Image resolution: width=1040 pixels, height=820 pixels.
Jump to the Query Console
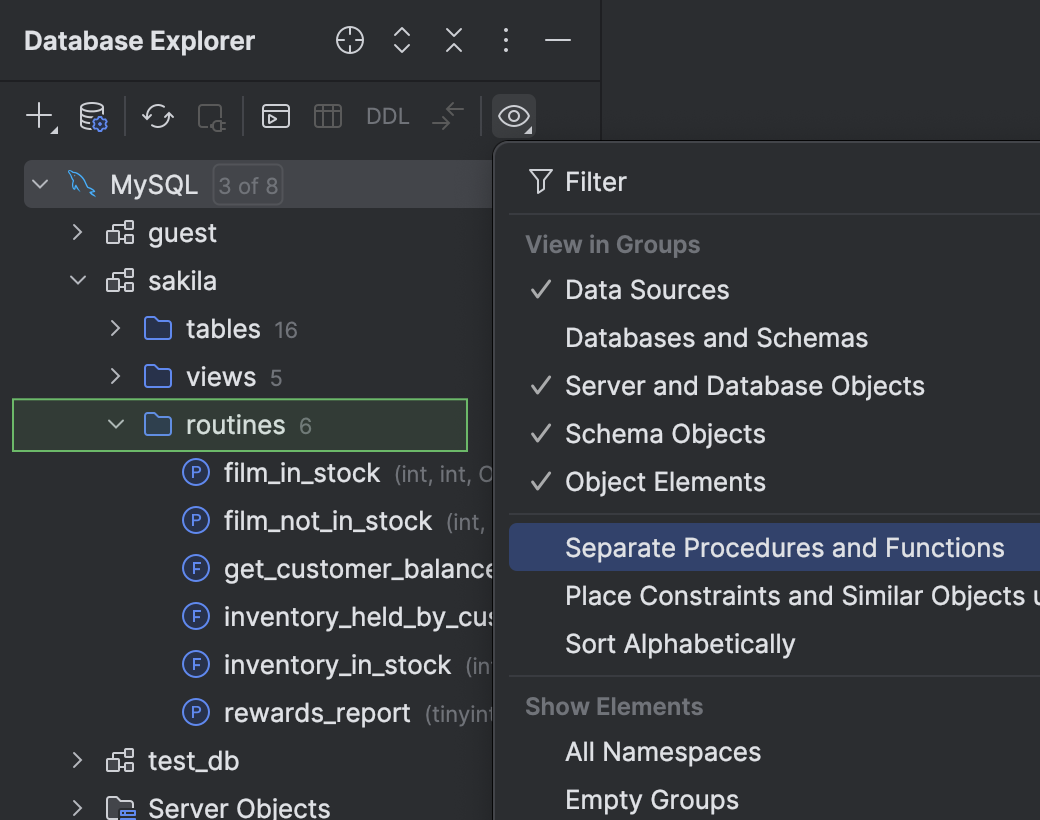click(275, 115)
